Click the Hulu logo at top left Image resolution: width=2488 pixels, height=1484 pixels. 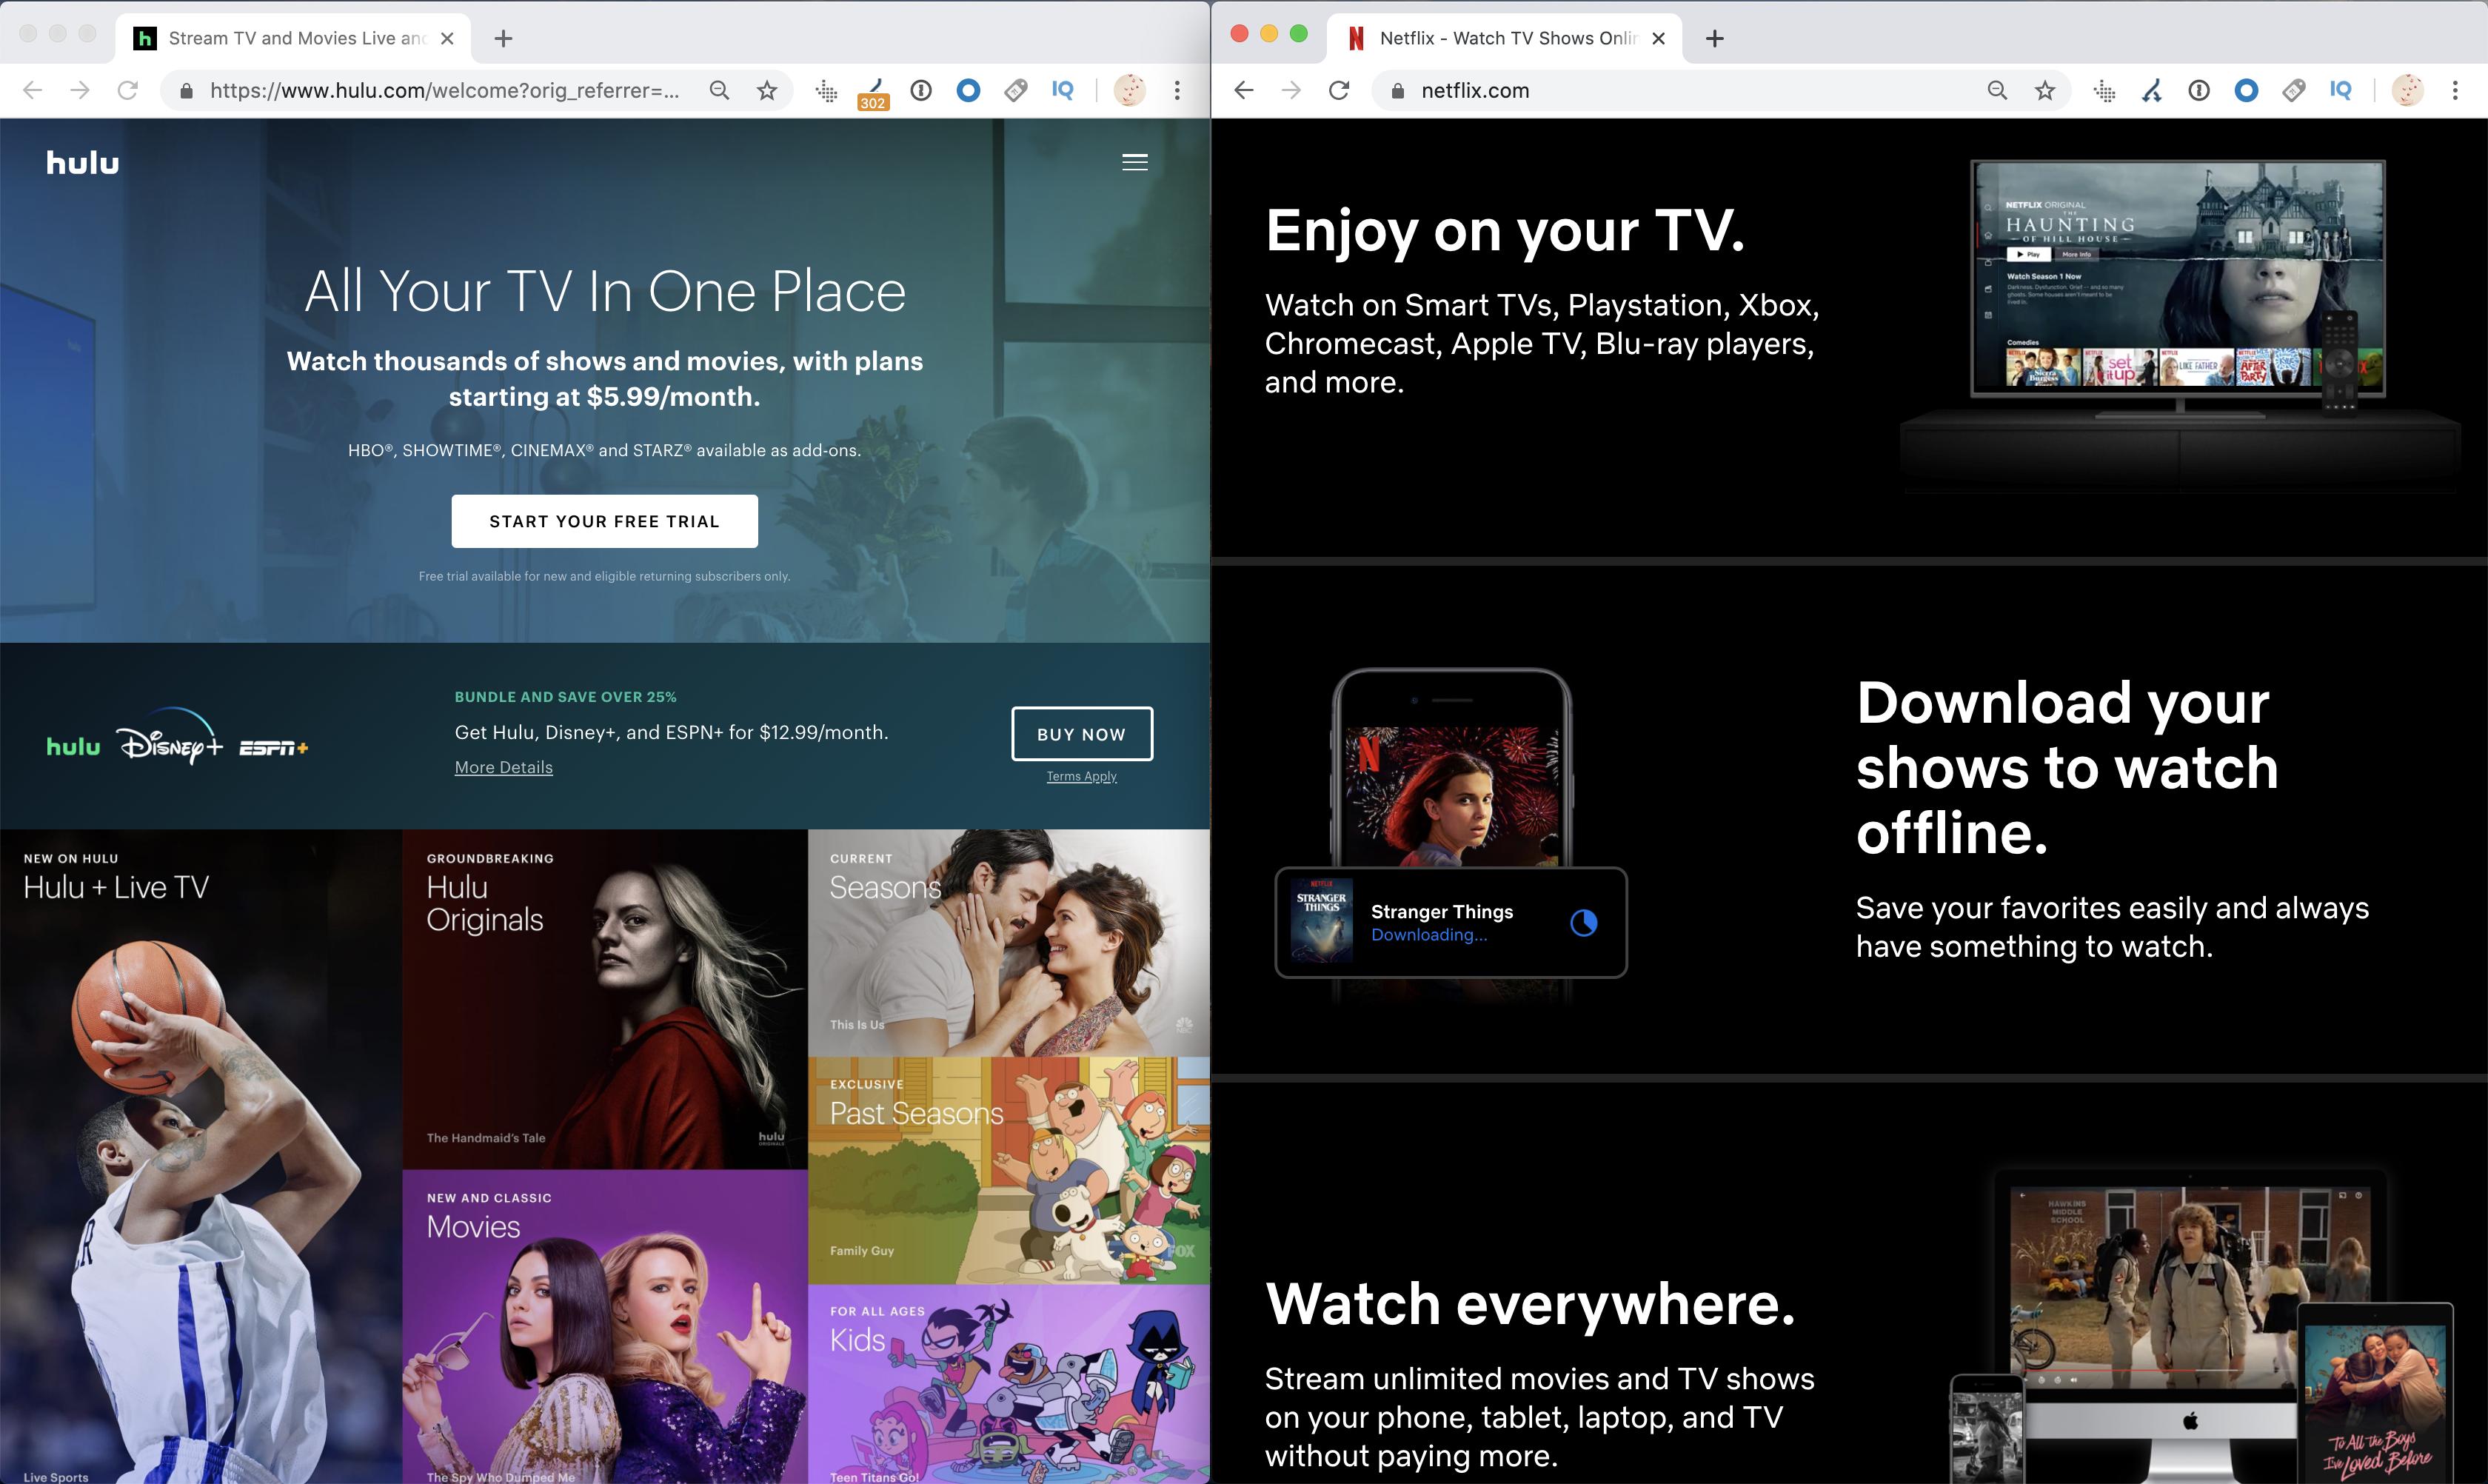click(82, 162)
